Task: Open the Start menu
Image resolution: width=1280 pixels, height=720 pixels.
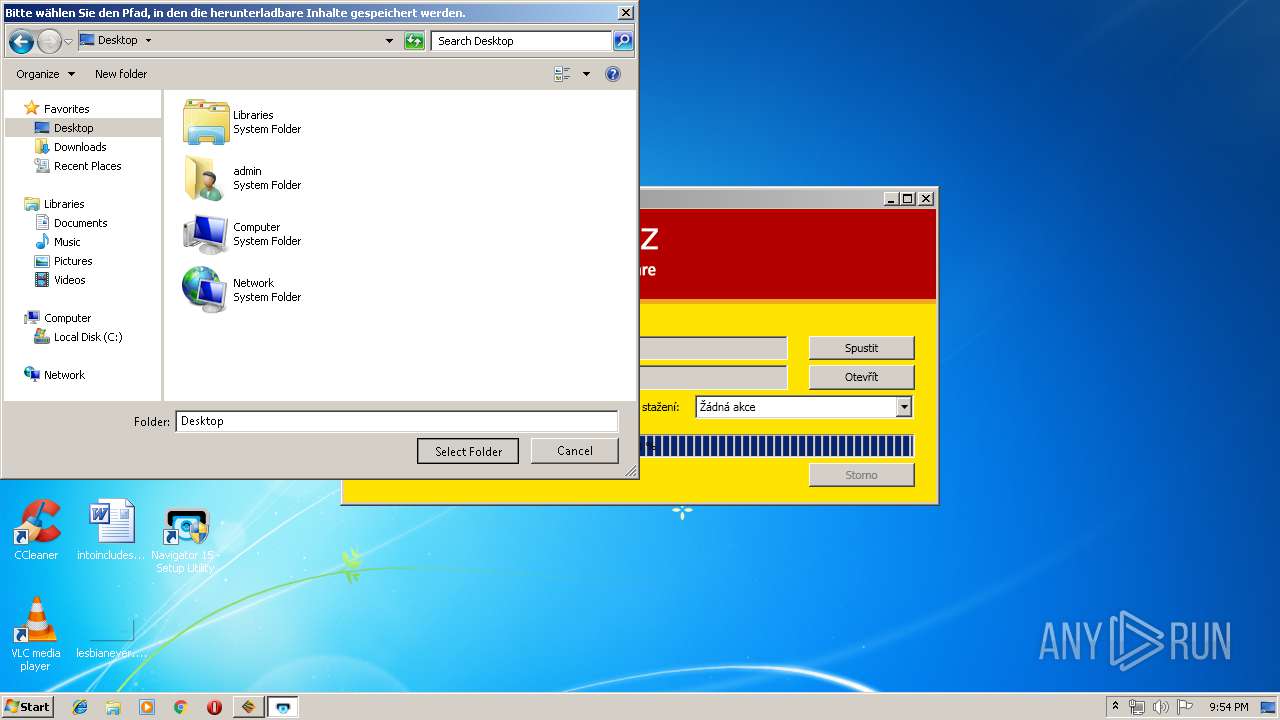Action: tap(28, 706)
